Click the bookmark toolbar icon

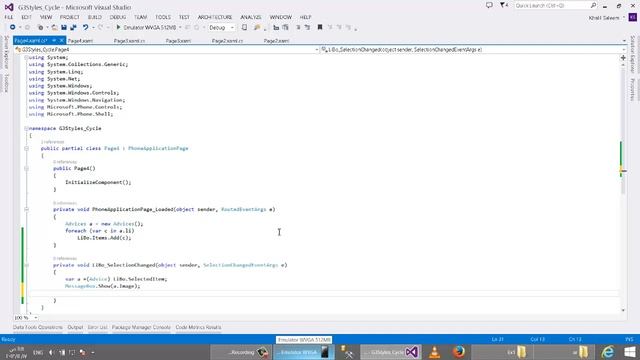[320, 27]
